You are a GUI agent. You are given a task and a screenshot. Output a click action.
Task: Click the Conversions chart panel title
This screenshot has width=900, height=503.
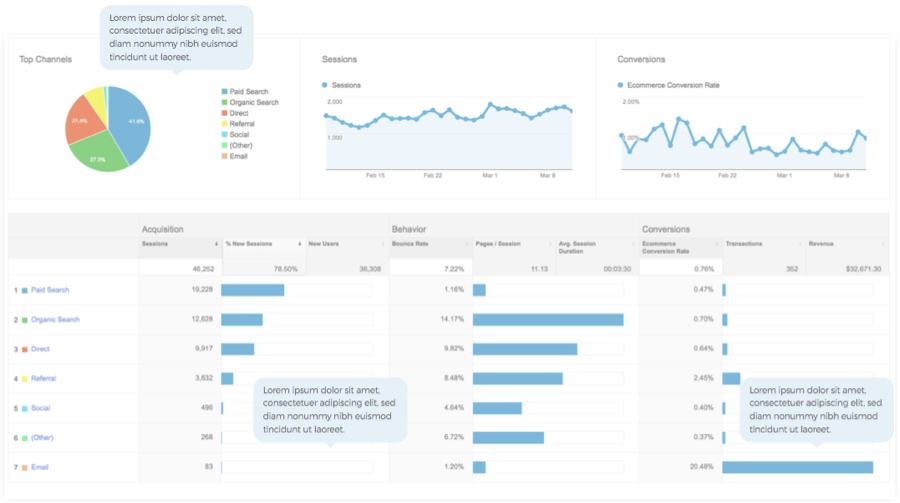coord(641,59)
